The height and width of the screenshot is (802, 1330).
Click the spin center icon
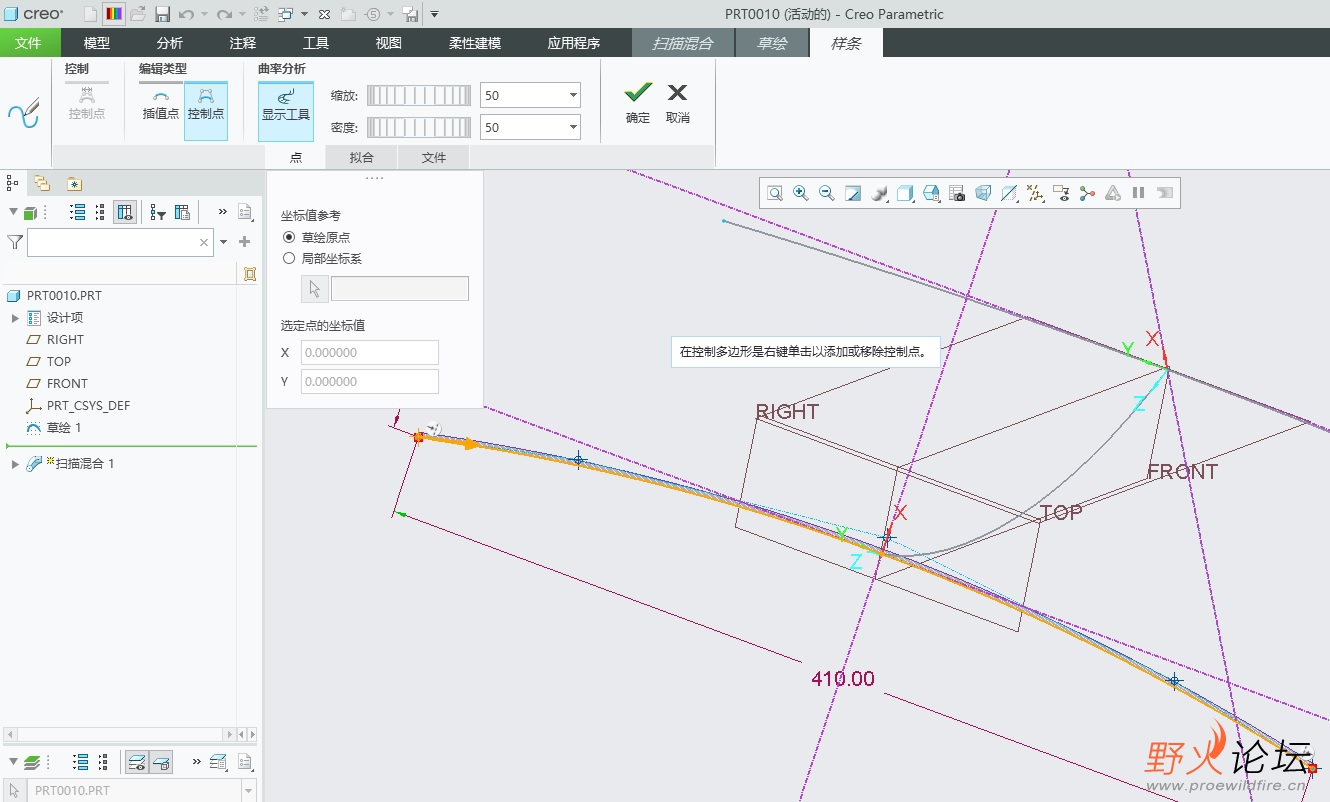pyautogui.click(x=1087, y=193)
